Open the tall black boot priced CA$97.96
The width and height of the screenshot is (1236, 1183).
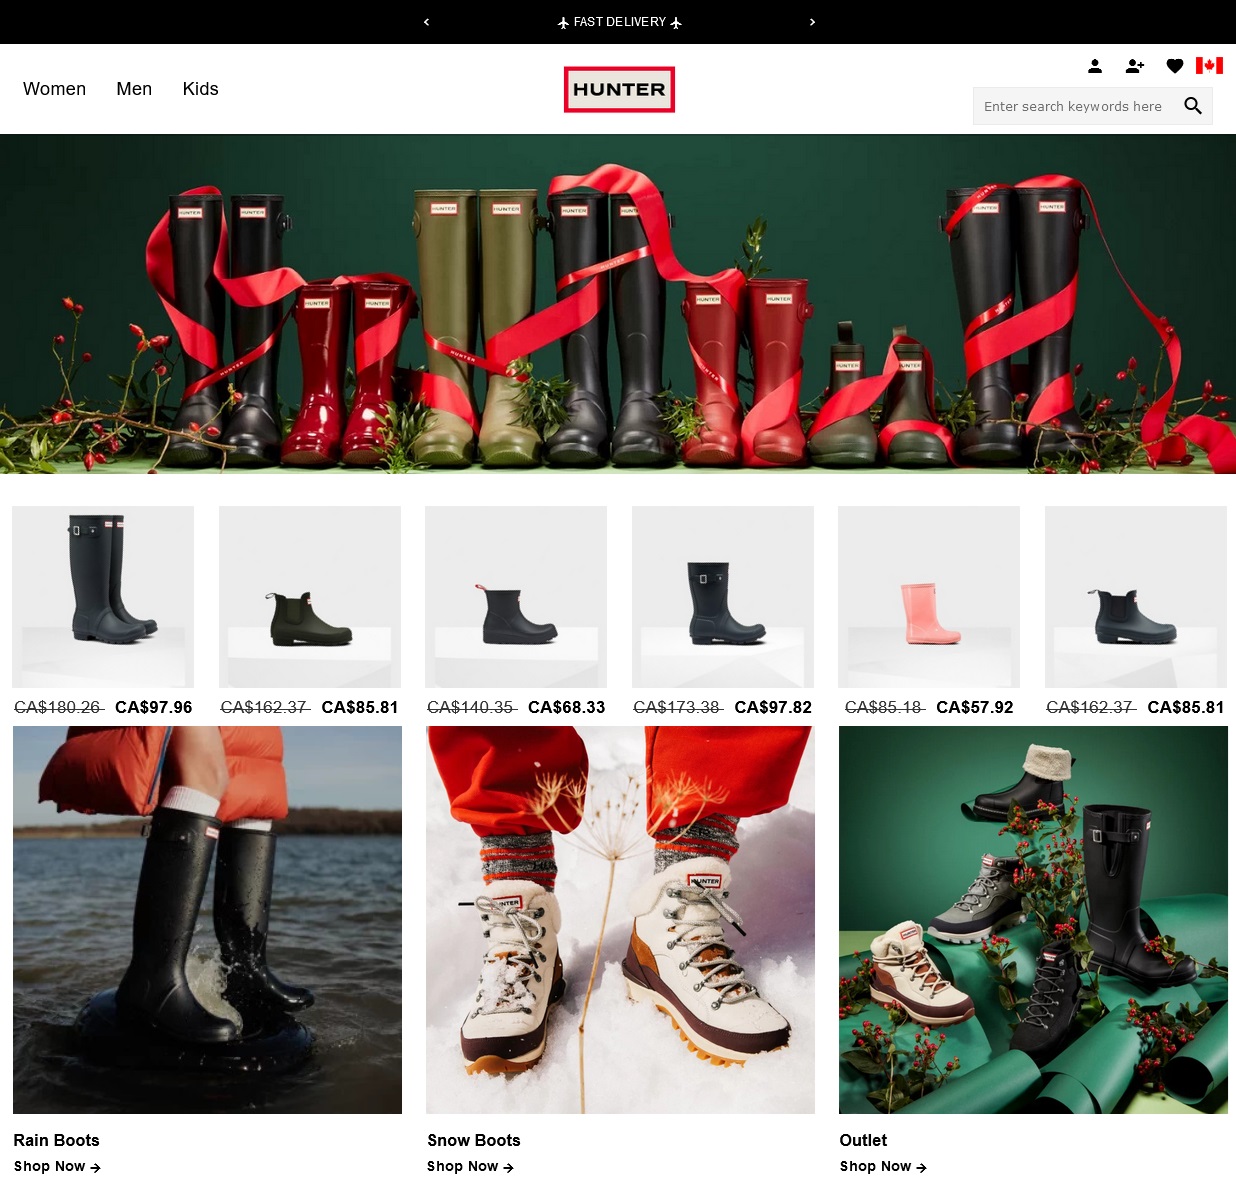103,597
